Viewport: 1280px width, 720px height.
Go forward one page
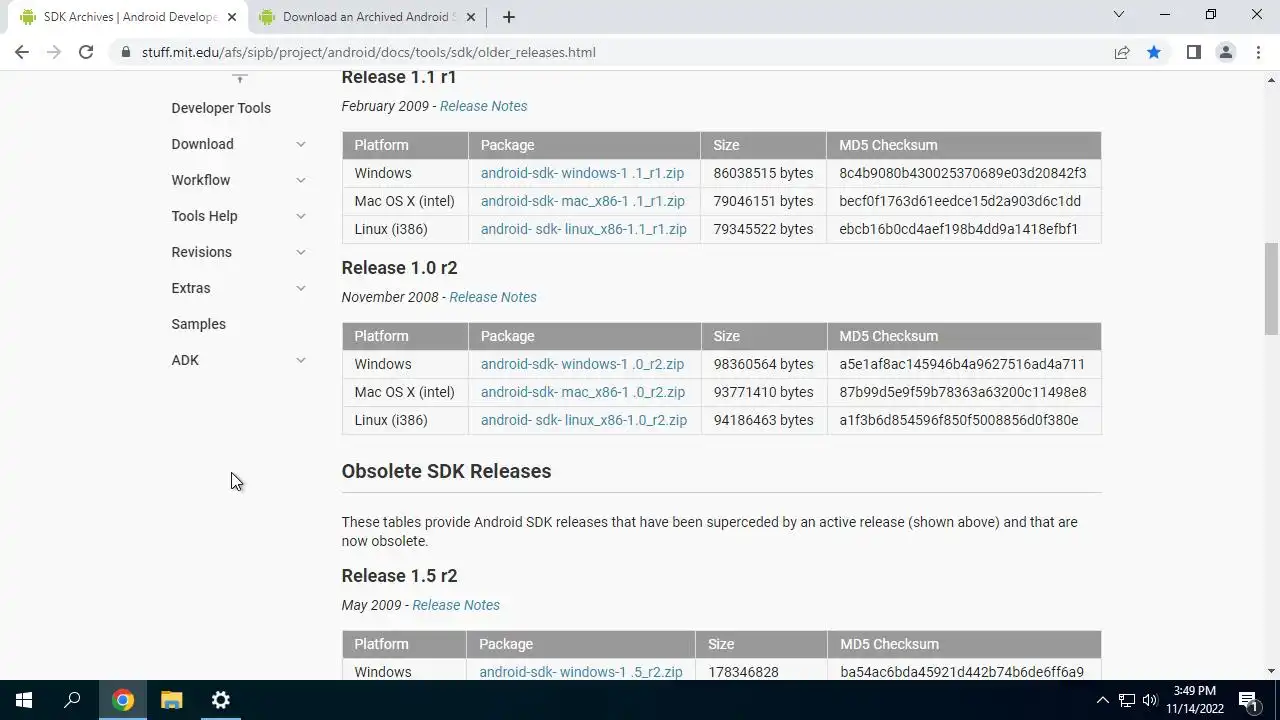tap(54, 52)
